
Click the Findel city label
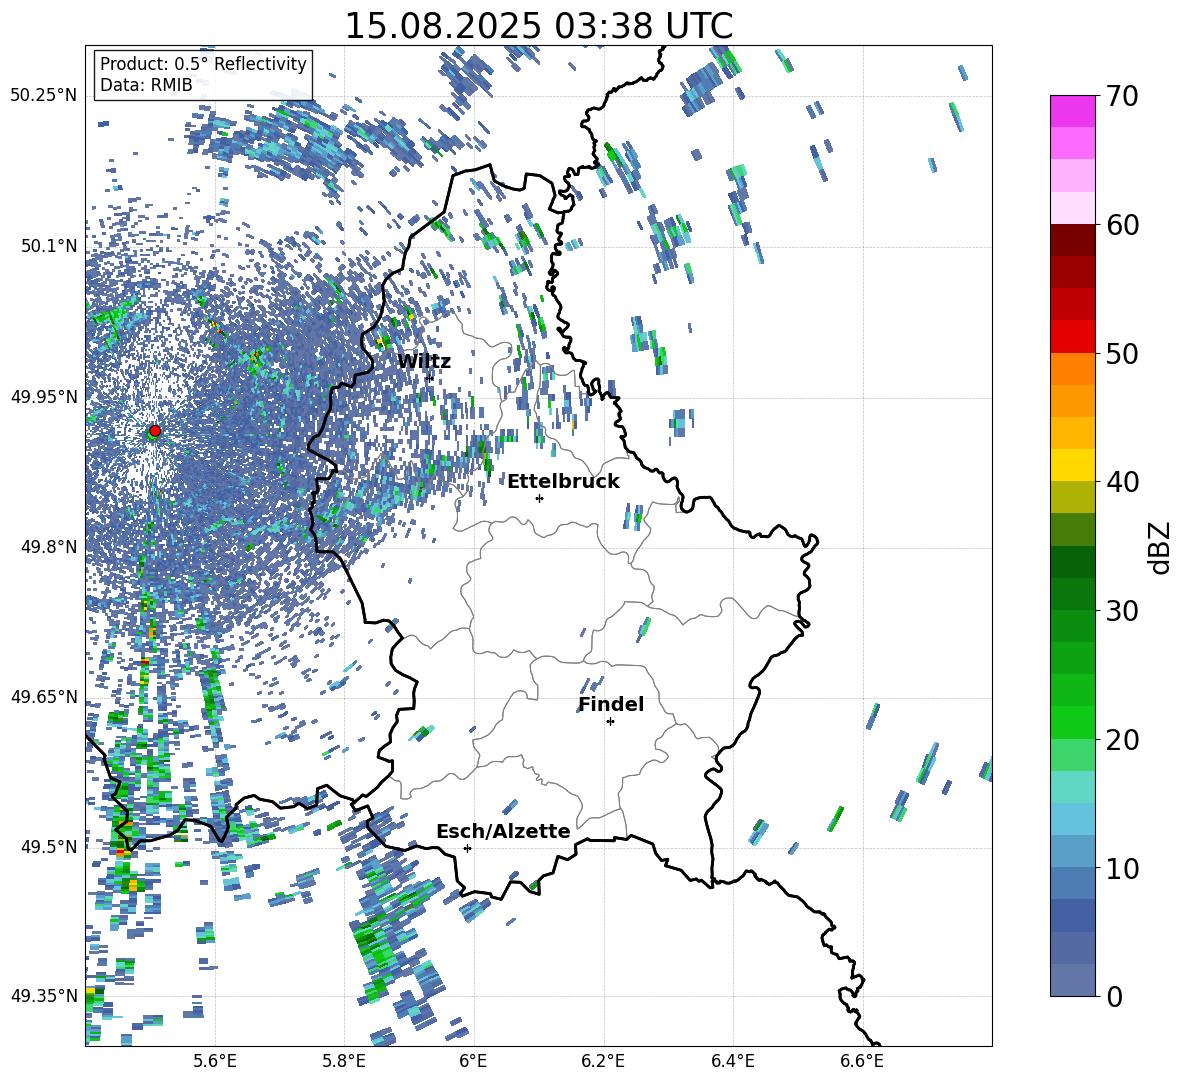611,704
